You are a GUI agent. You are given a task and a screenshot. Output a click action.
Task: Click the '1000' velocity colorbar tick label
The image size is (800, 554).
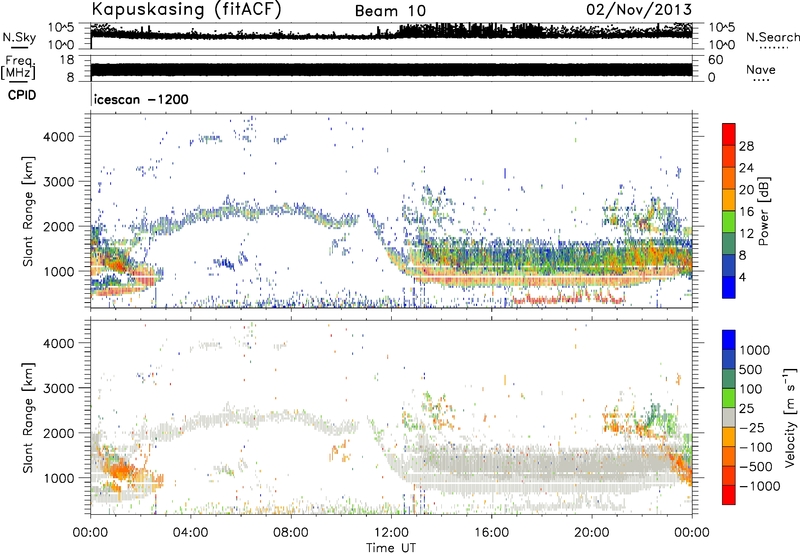[755, 350]
